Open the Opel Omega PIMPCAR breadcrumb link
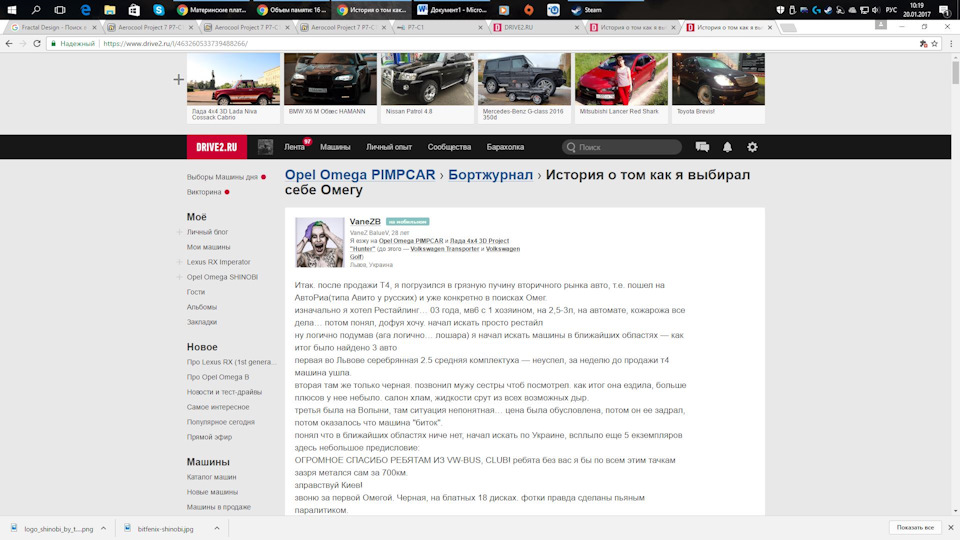 360,174
